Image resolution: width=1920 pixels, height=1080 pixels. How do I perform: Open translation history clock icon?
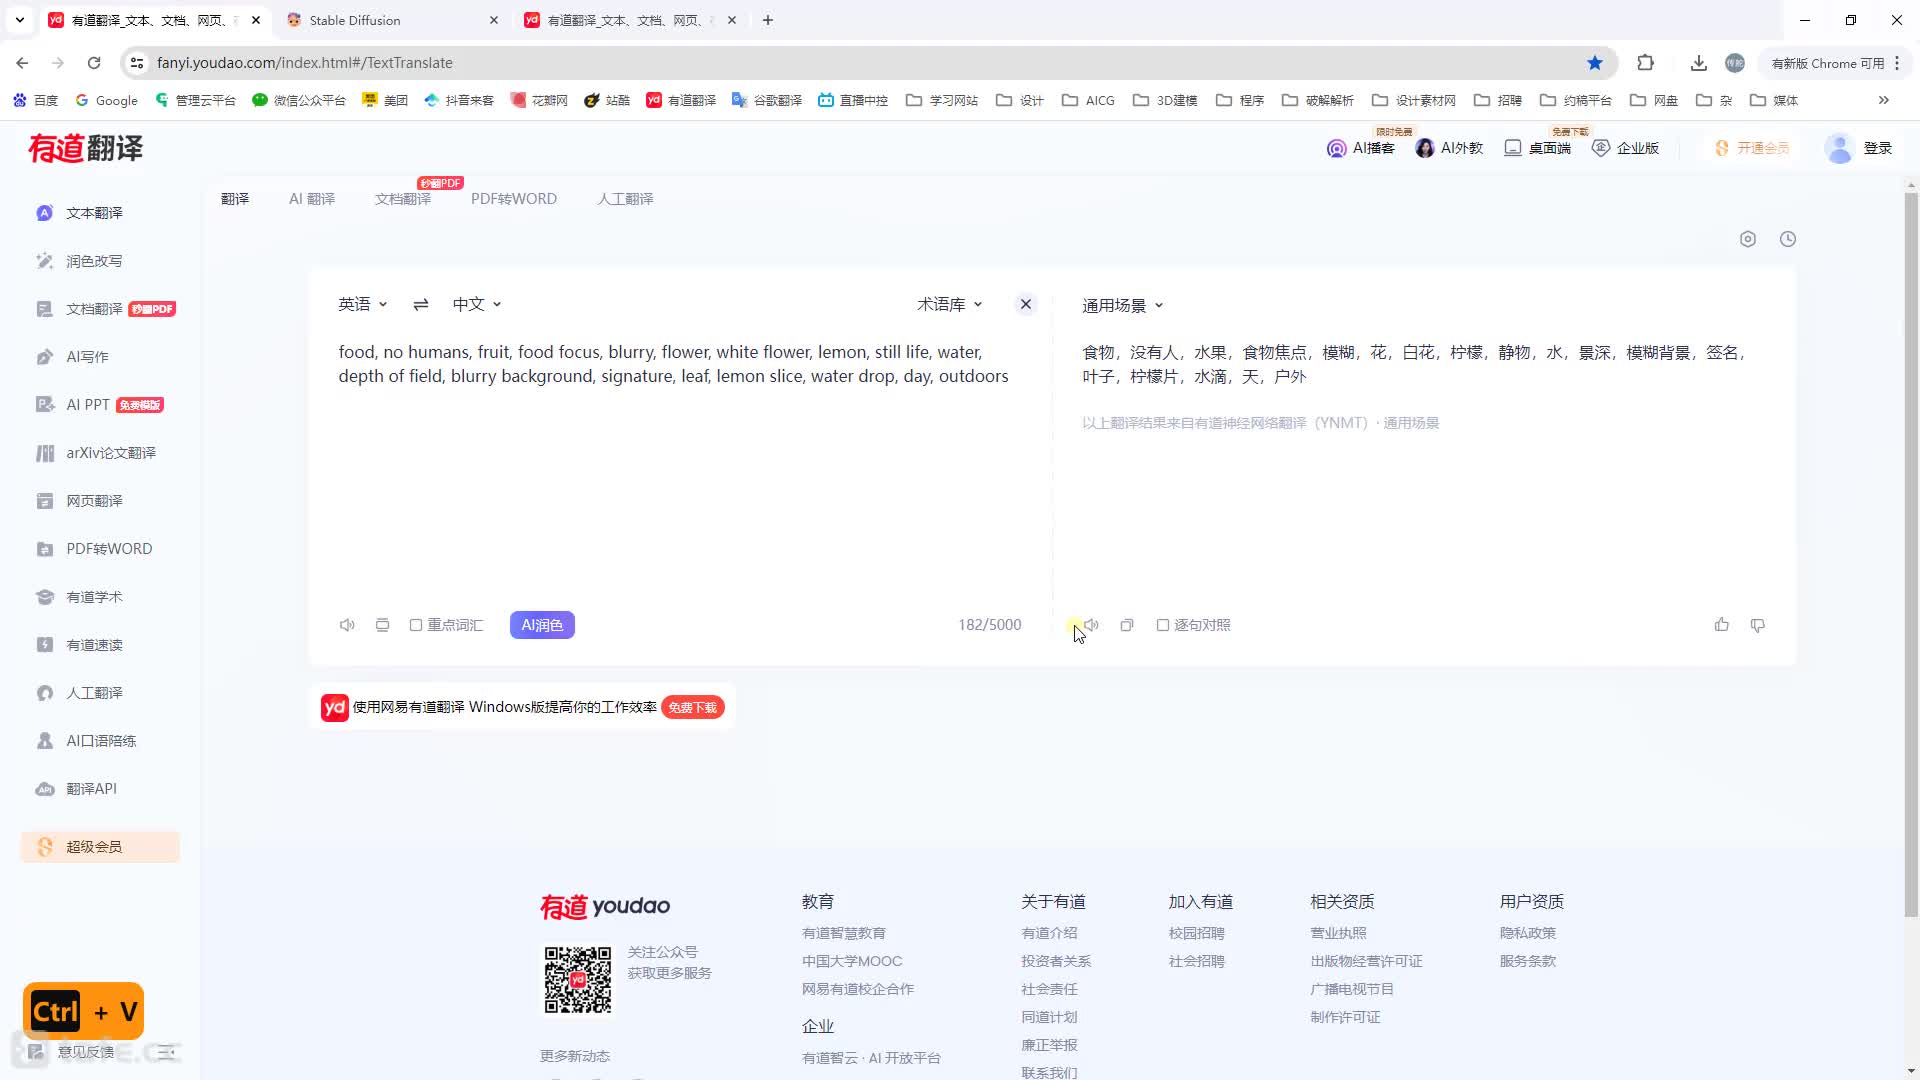pyautogui.click(x=1788, y=239)
